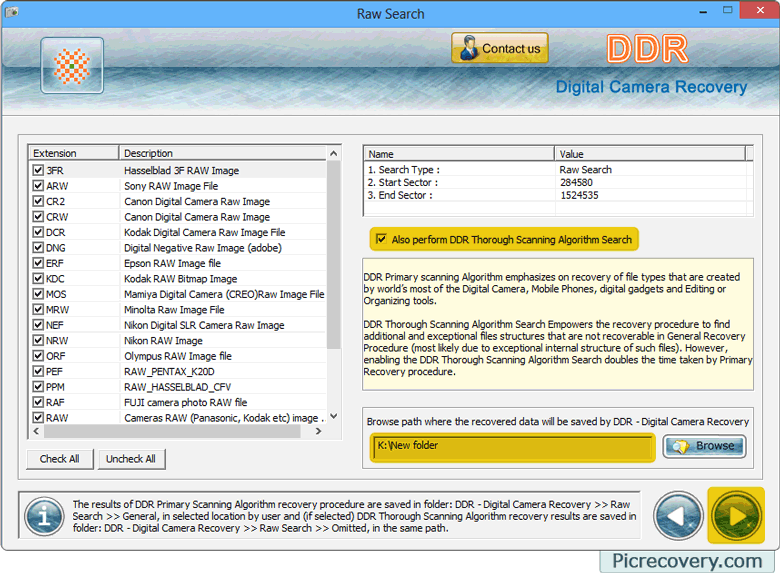
Task: Select 'Minolta Raw Image File' row
Action: click(x=178, y=309)
